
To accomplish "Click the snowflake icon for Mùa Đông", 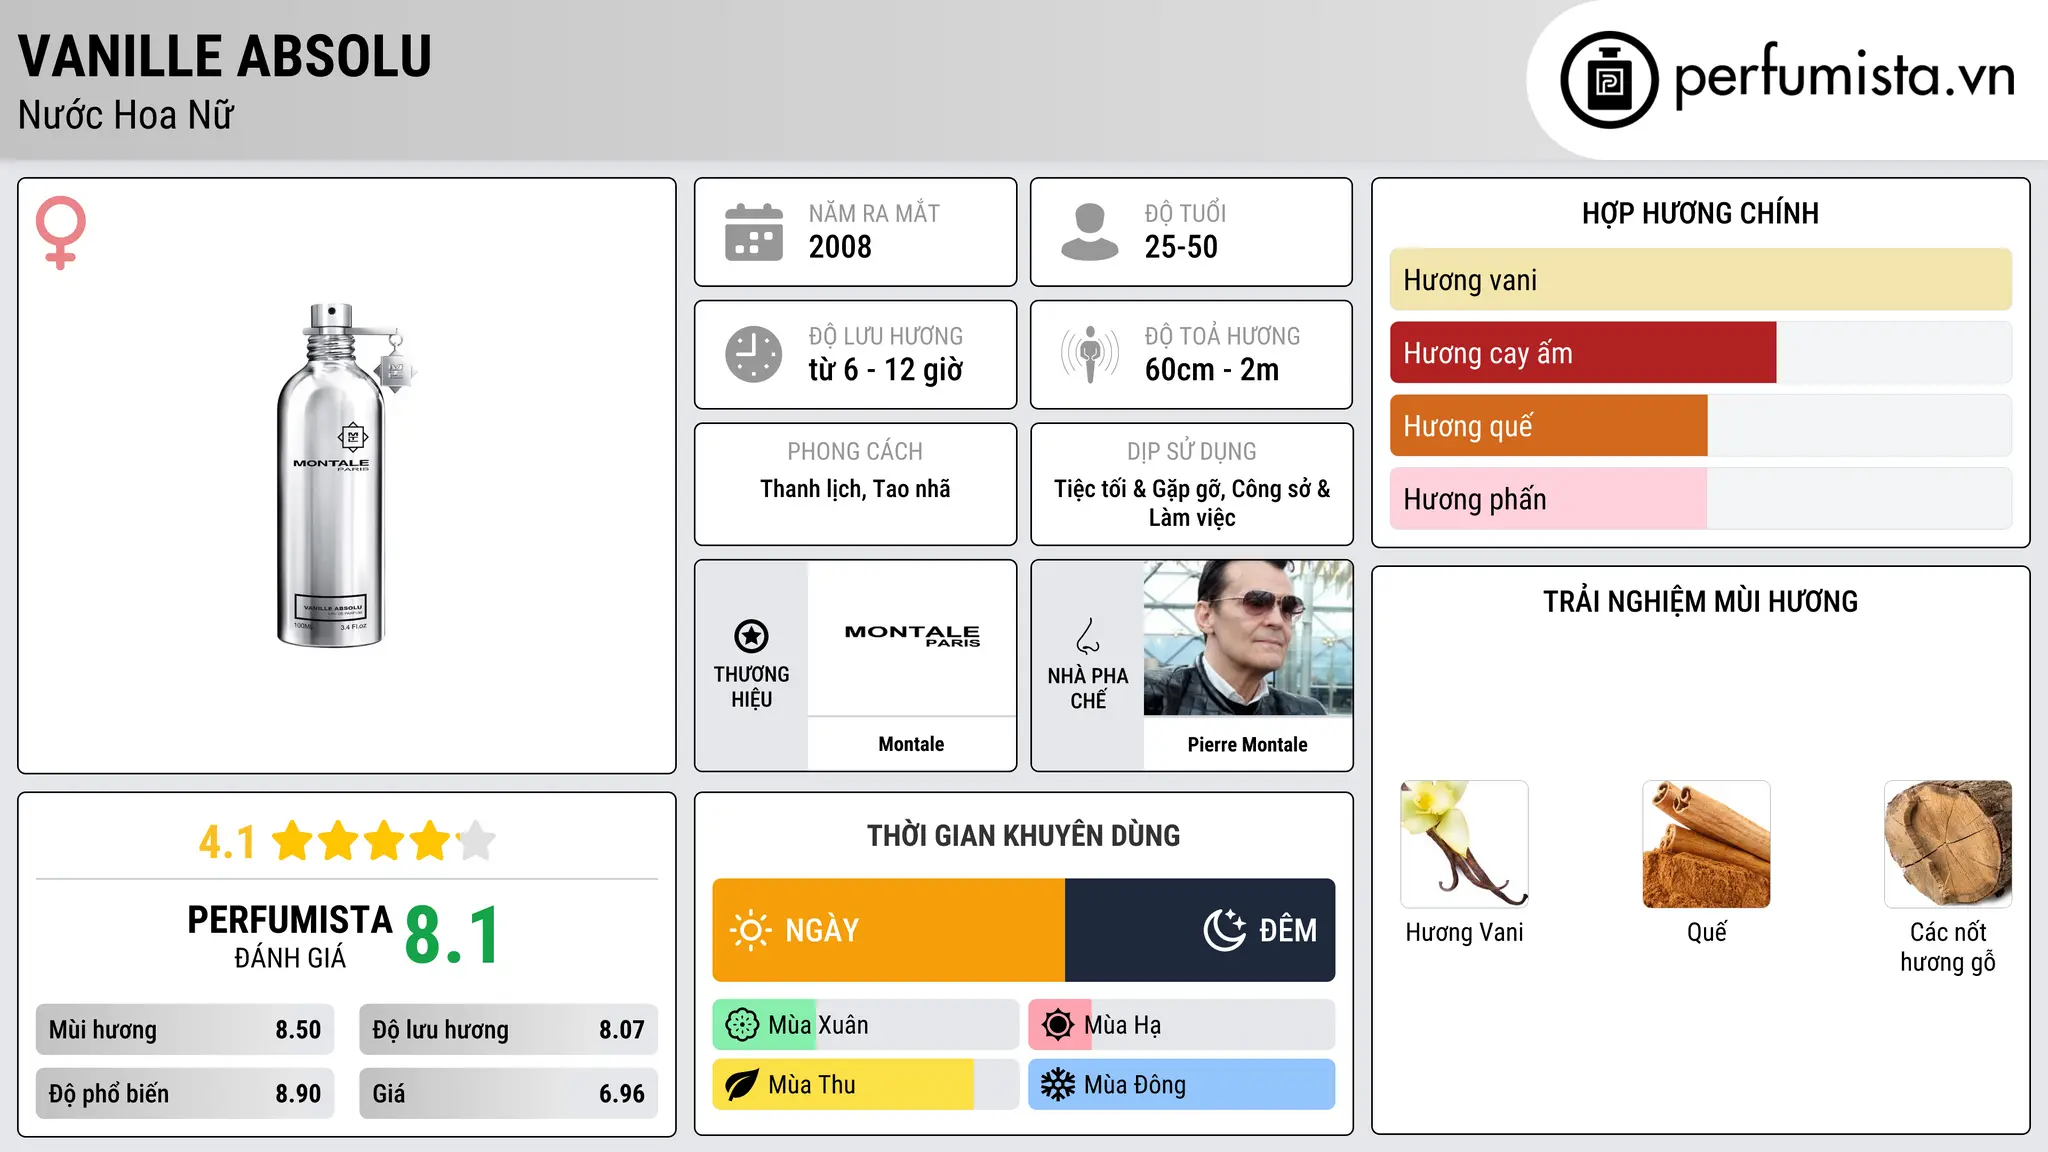I will [1058, 1085].
